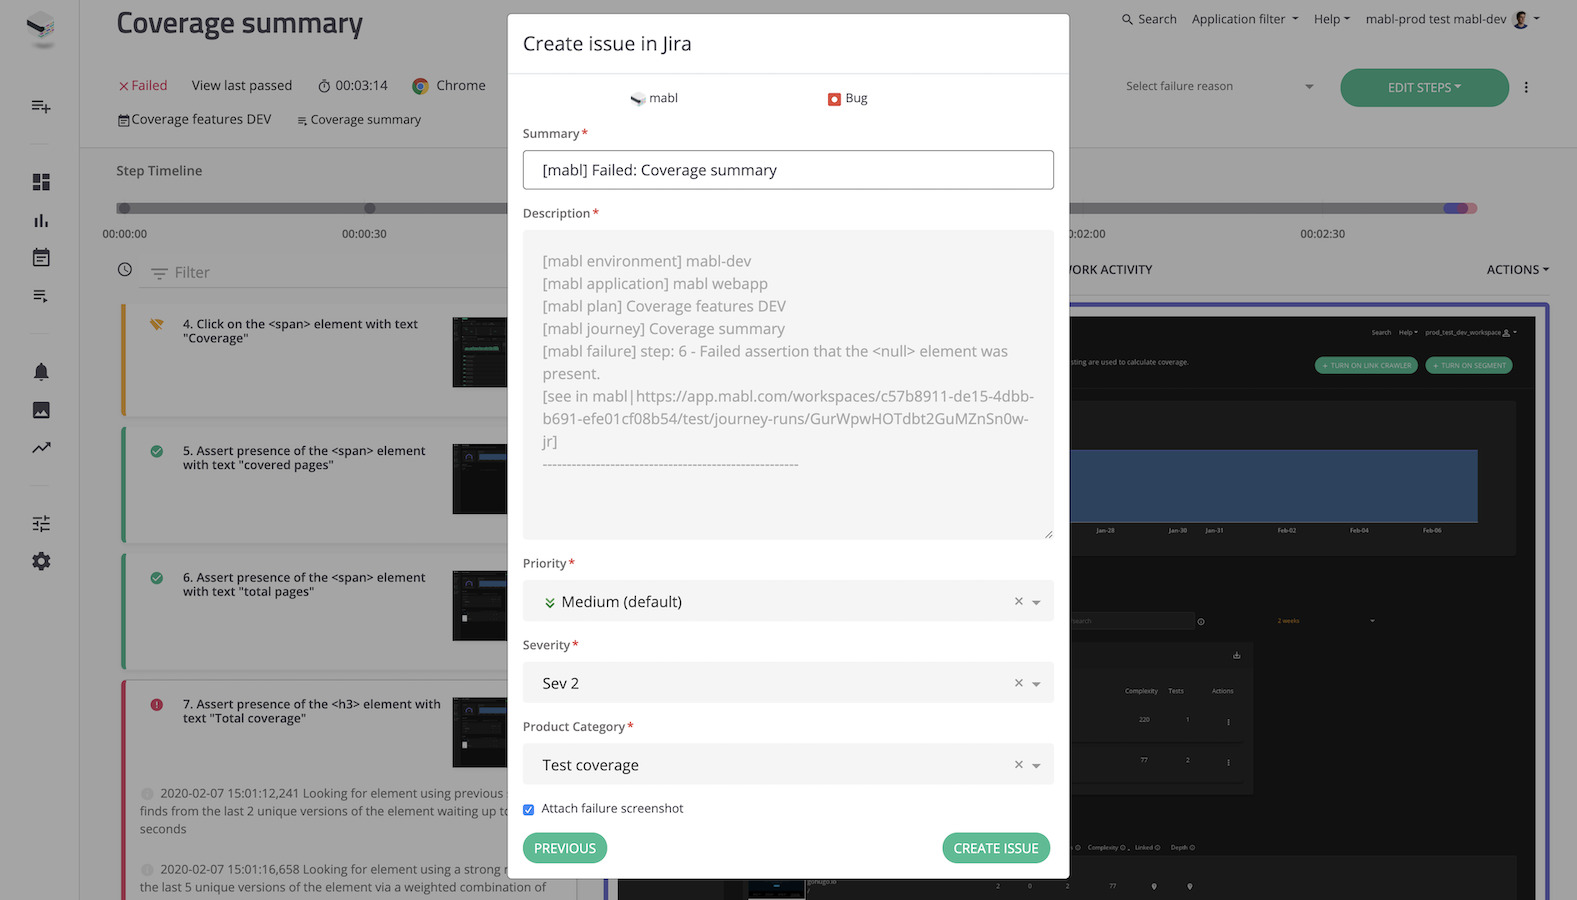1577x900 pixels.
Task: Expand the Severity dropdown arrow
Action: click(1037, 684)
